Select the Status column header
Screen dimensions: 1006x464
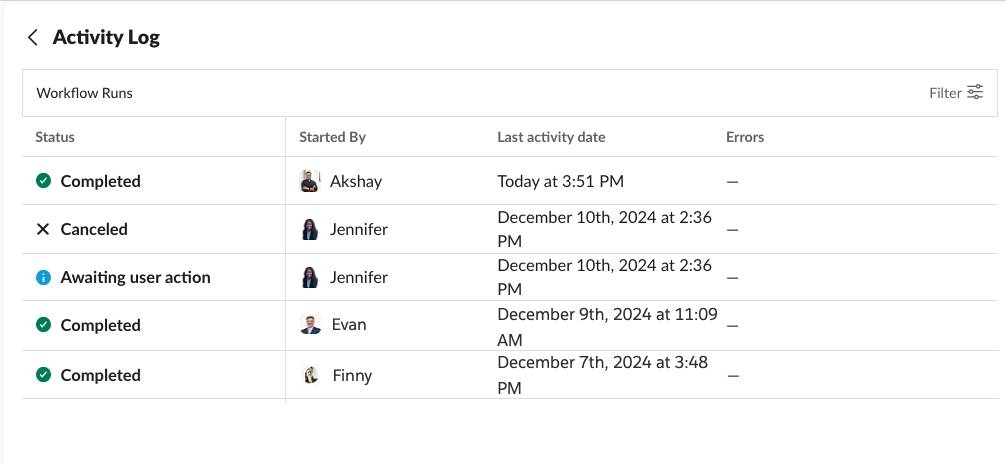55,137
